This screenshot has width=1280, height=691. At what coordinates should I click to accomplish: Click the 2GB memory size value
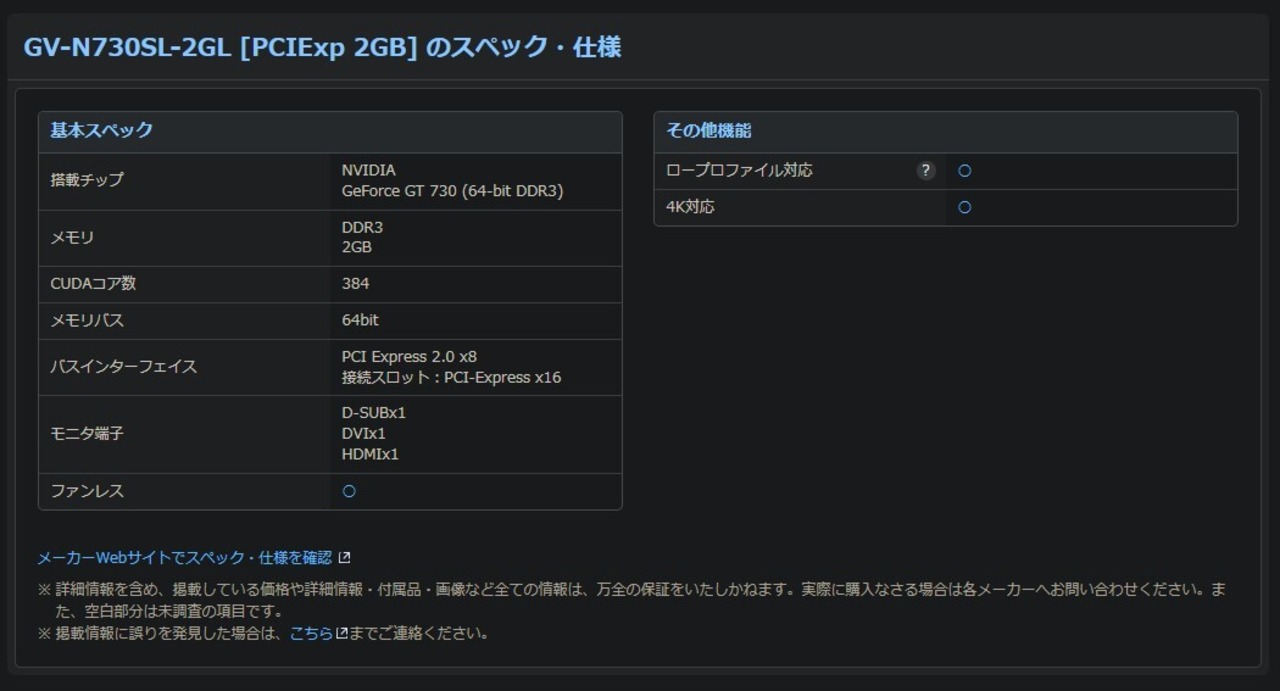click(x=357, y=247)
